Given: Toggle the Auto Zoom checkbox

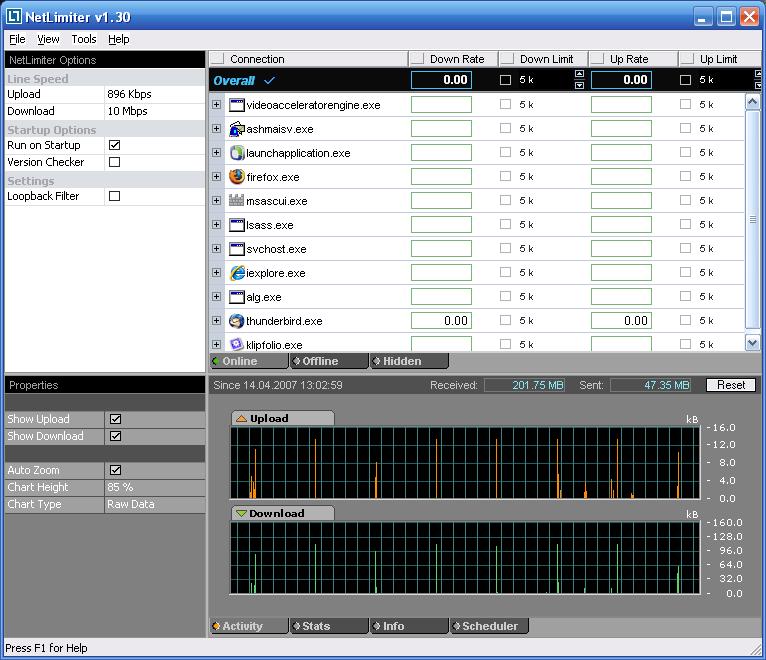Looking at the screenshot, I should point(116,470).
